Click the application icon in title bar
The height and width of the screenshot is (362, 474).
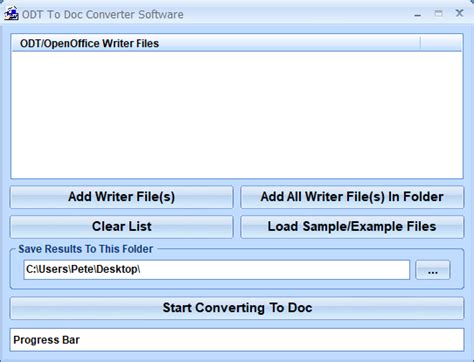11,14
